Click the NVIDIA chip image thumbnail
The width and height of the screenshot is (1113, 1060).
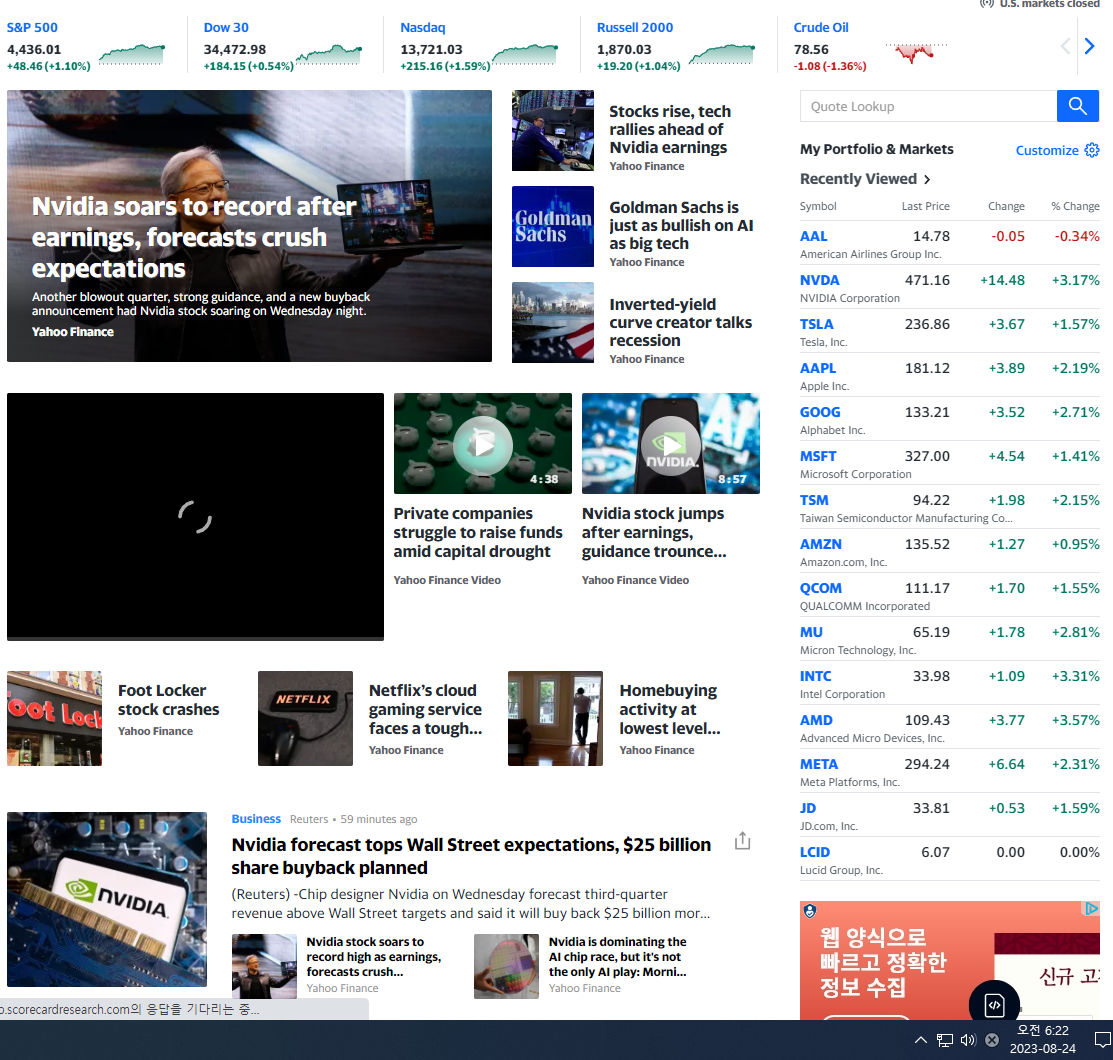107,900
